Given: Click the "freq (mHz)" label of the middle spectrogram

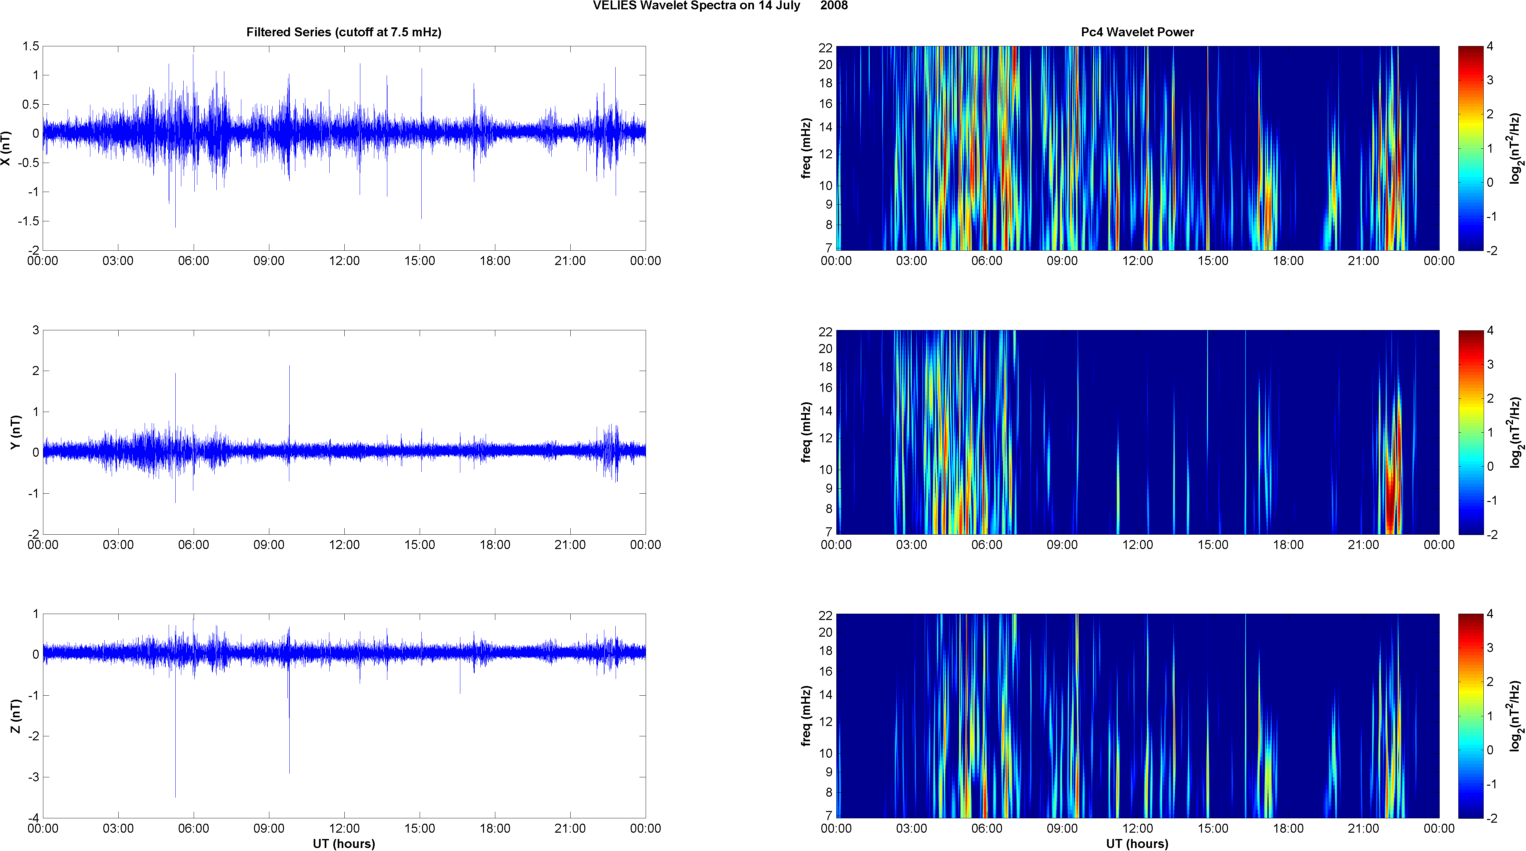Looking at the screenshot, I should [806, 432].
